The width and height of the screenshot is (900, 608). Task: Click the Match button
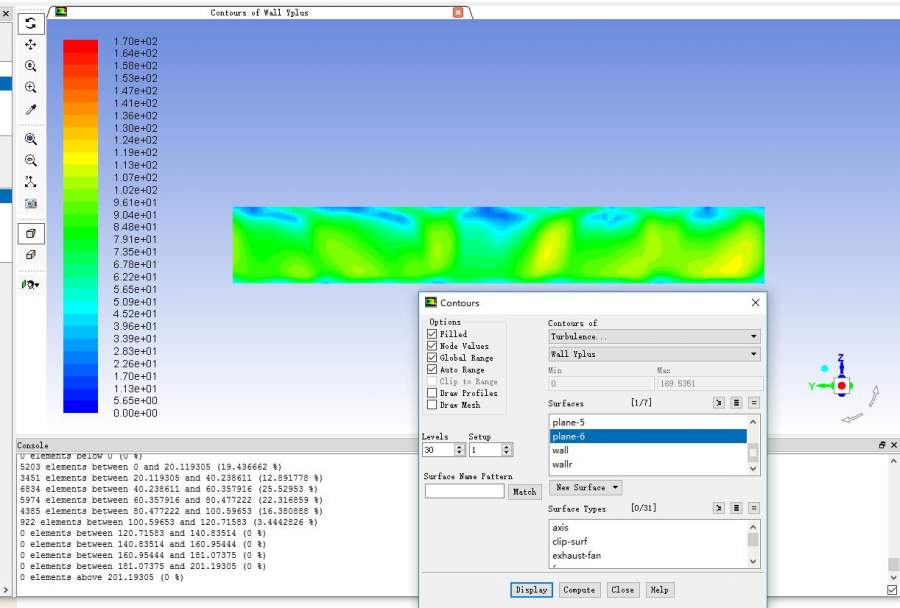point(524,491)
